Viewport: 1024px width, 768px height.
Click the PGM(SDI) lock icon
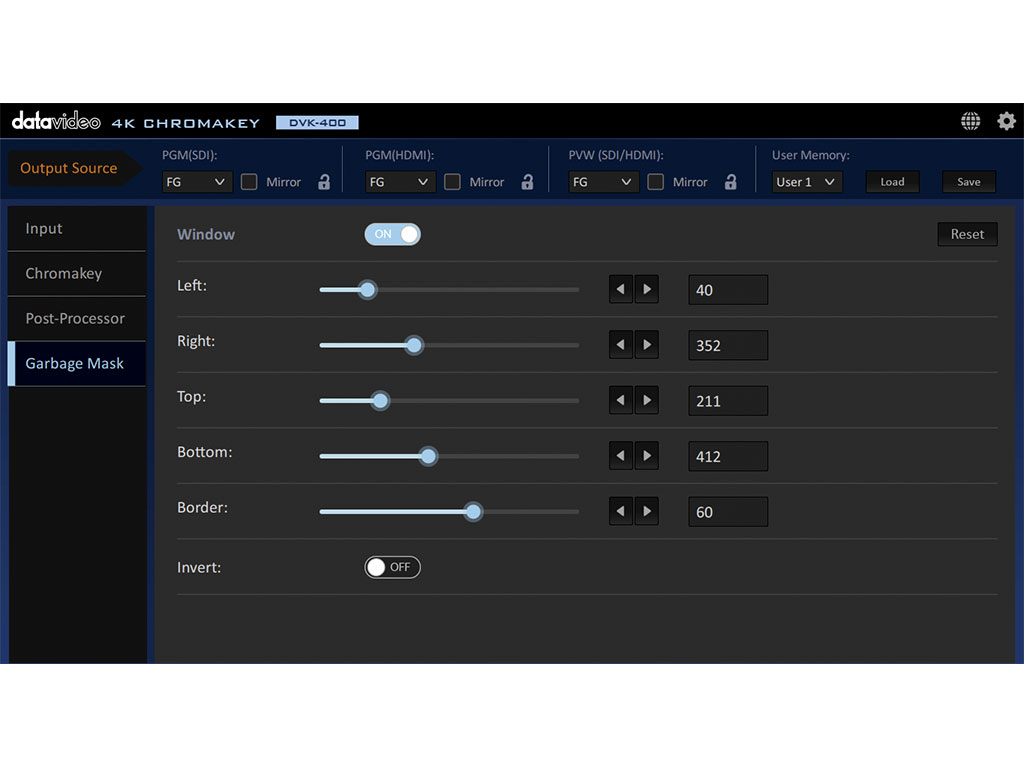[x=324, y=182]
